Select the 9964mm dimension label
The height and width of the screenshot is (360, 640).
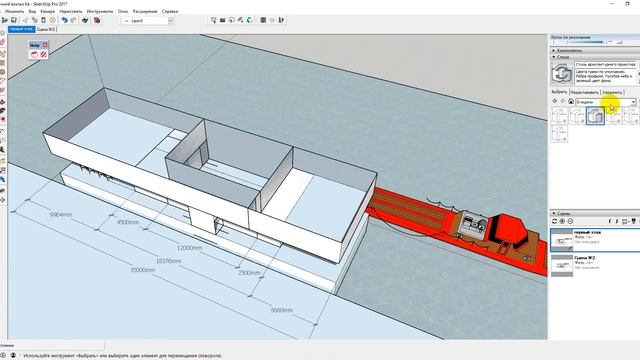click(x=61, y=214)
